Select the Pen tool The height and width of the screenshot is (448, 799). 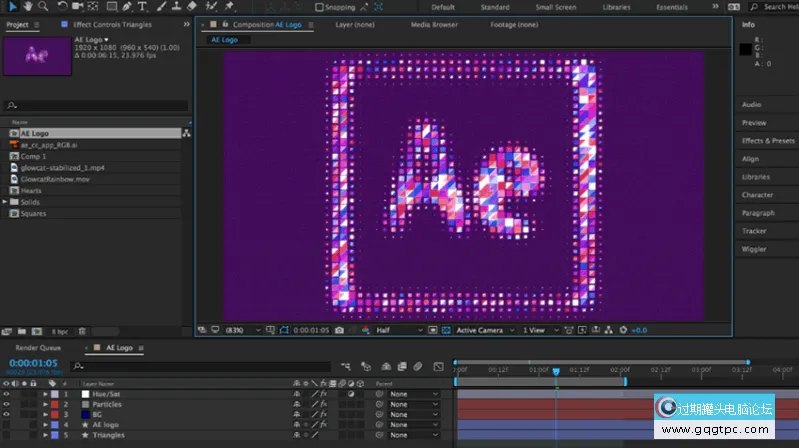tap(126, 6)
